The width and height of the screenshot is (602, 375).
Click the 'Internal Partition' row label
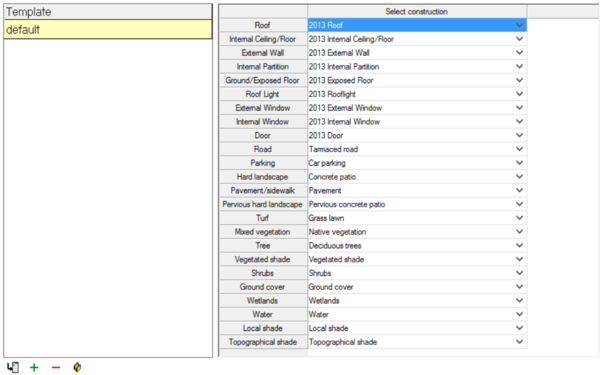(263, 67)
